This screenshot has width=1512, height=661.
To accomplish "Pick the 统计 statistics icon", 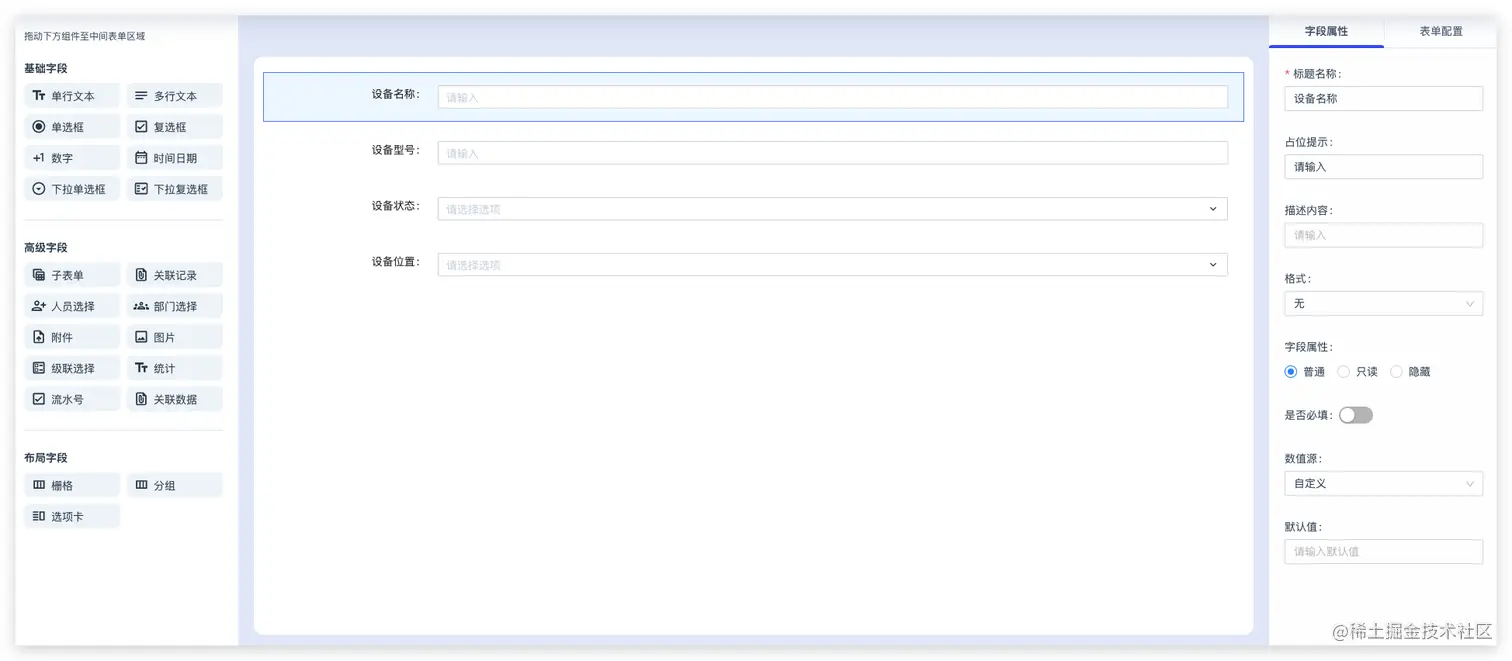I will click(141, 368).
